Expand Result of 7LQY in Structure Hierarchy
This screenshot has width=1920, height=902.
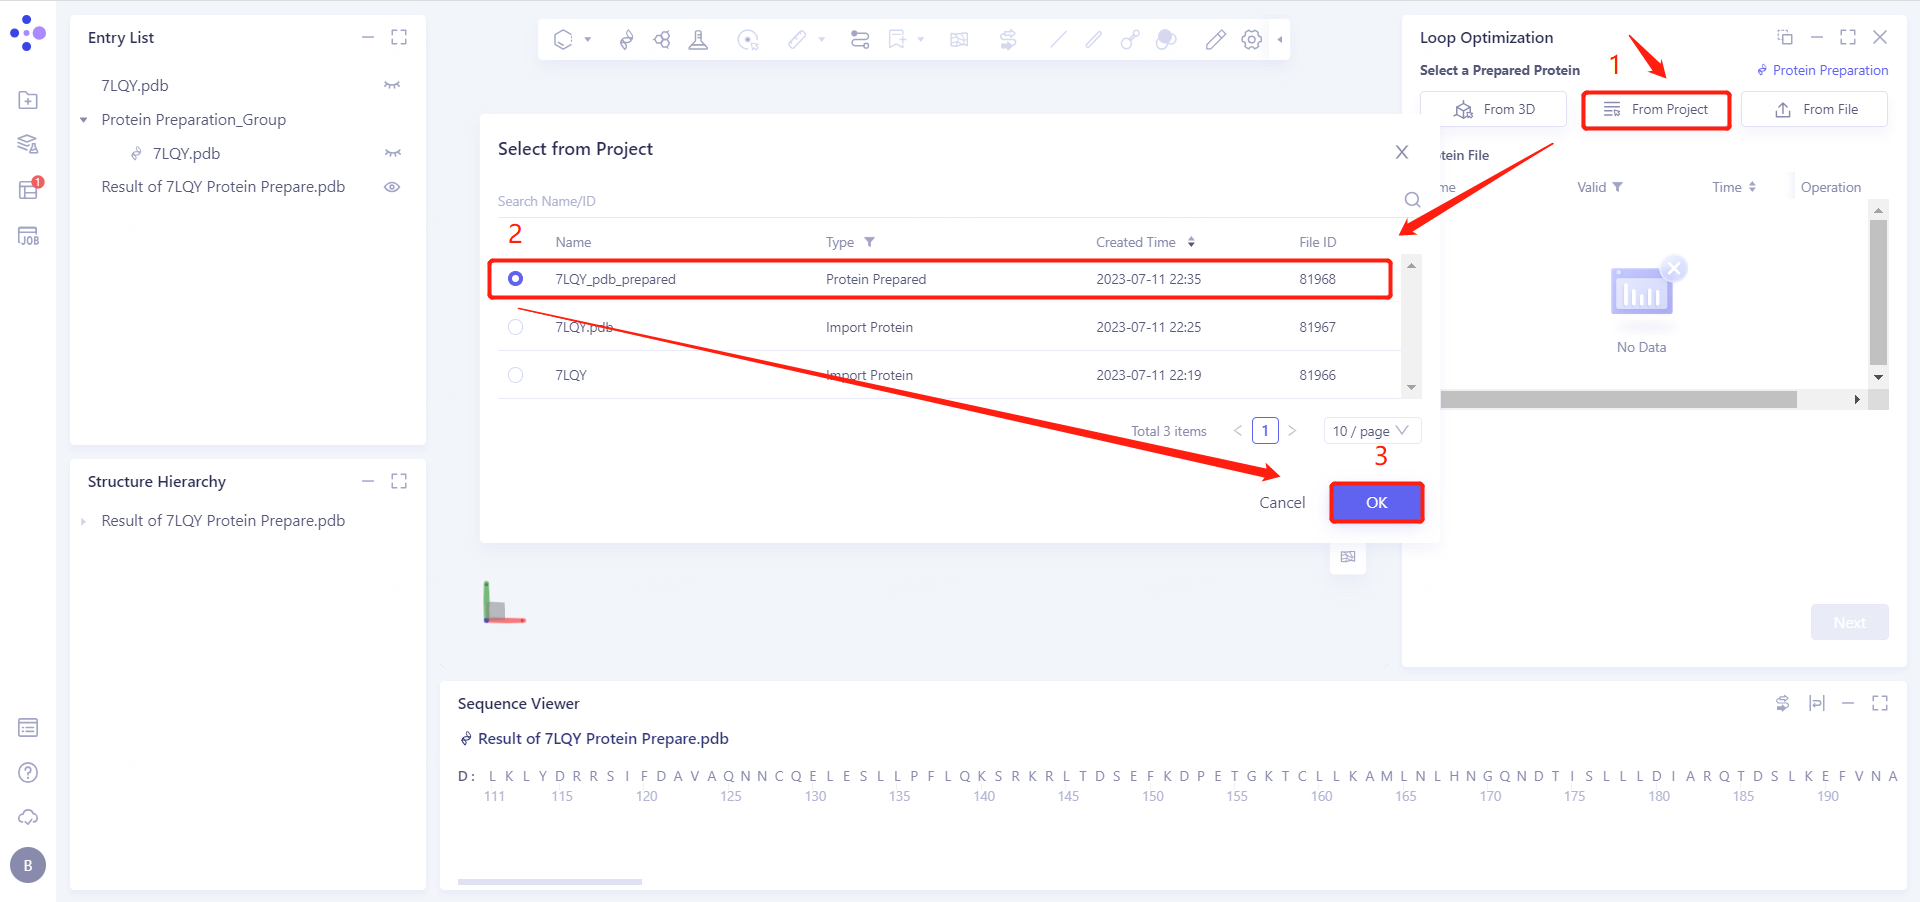click(84, 521)
